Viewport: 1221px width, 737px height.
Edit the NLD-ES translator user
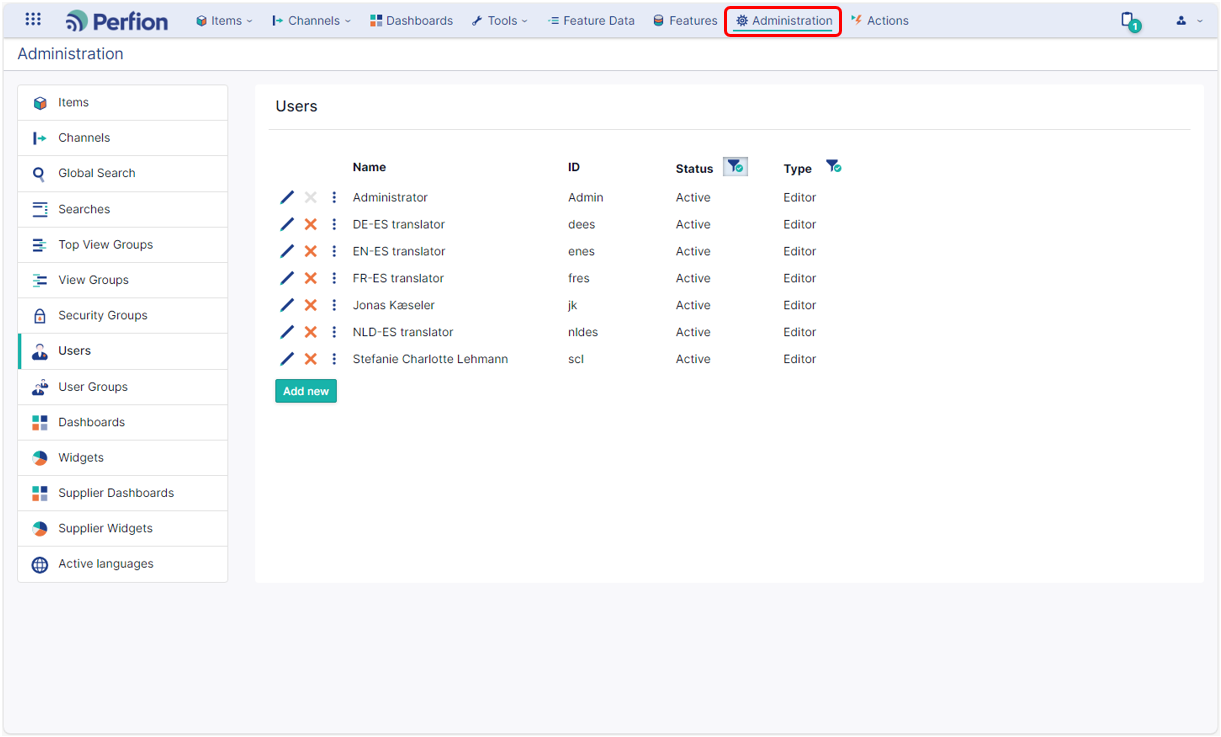coord(287,333)
